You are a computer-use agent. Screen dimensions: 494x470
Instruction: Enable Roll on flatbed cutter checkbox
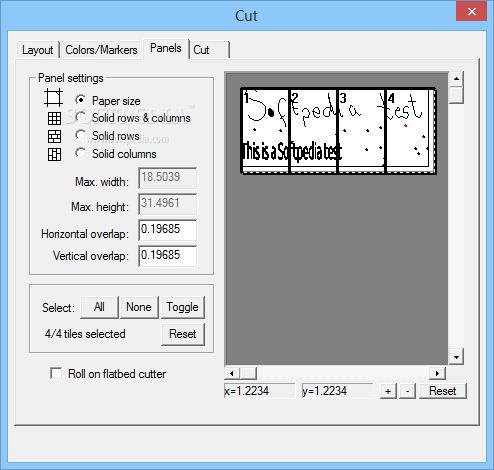point(56,373)
